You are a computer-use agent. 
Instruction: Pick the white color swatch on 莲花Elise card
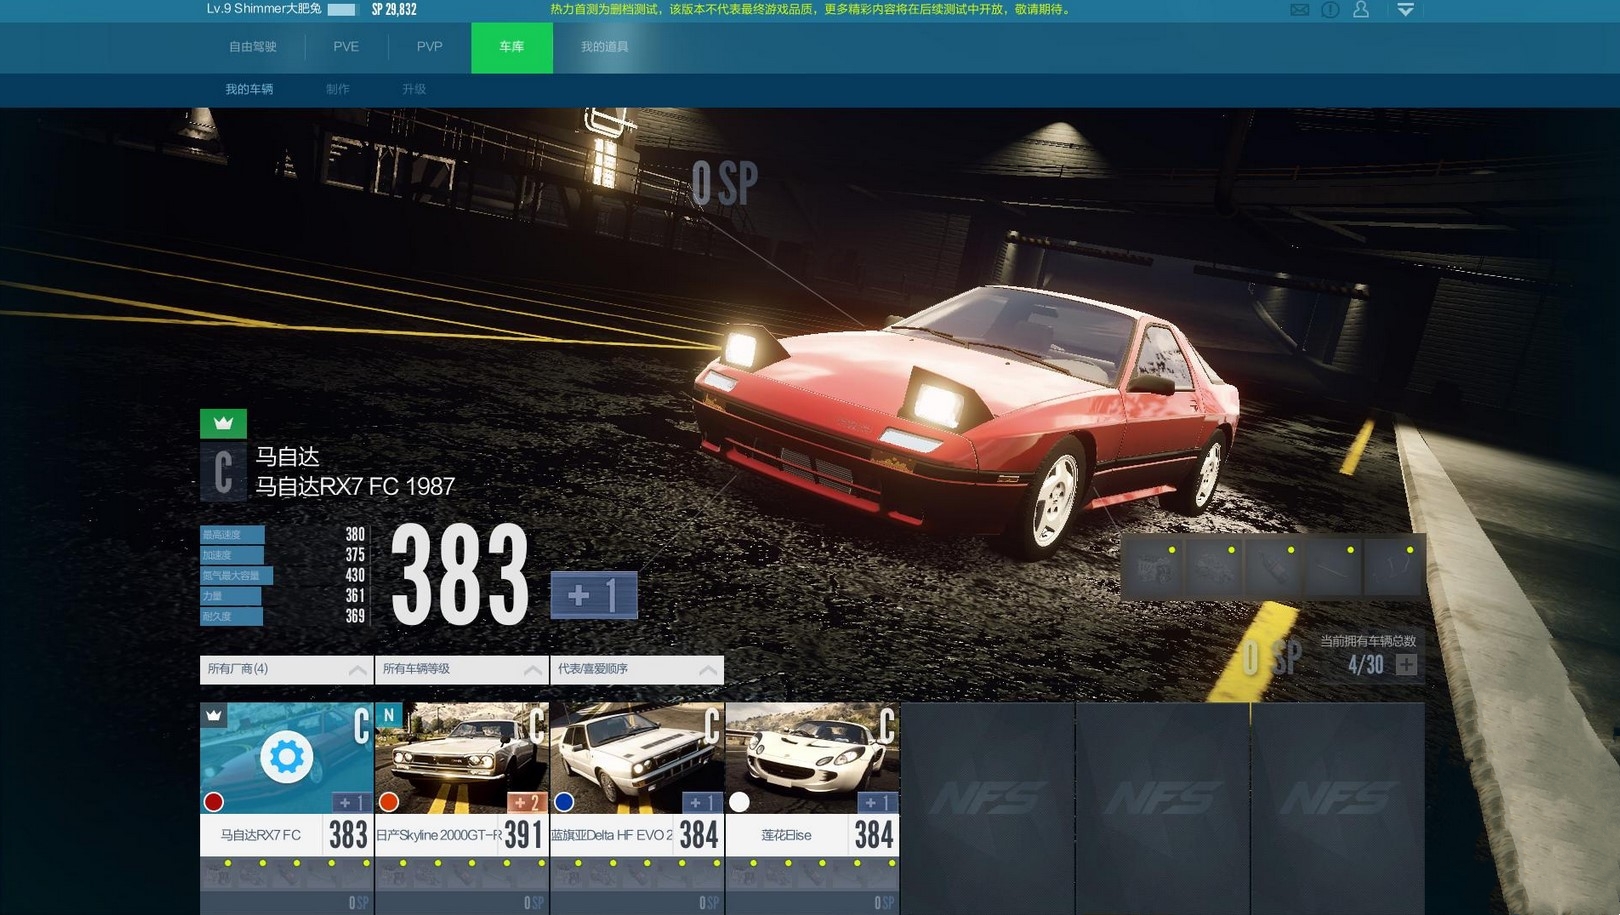point(739,802)
